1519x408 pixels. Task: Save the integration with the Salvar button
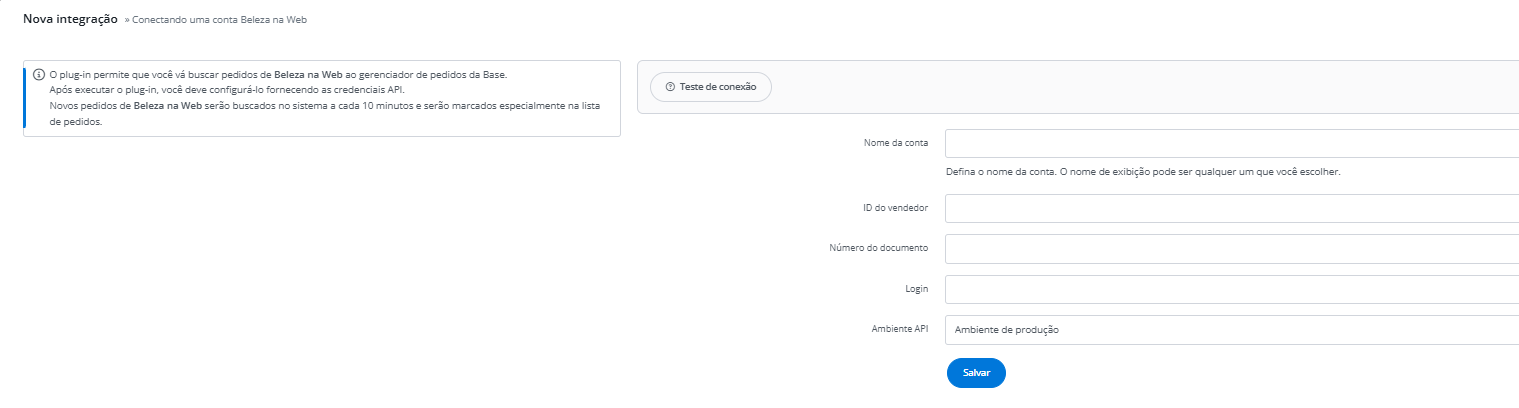(975, 372)
